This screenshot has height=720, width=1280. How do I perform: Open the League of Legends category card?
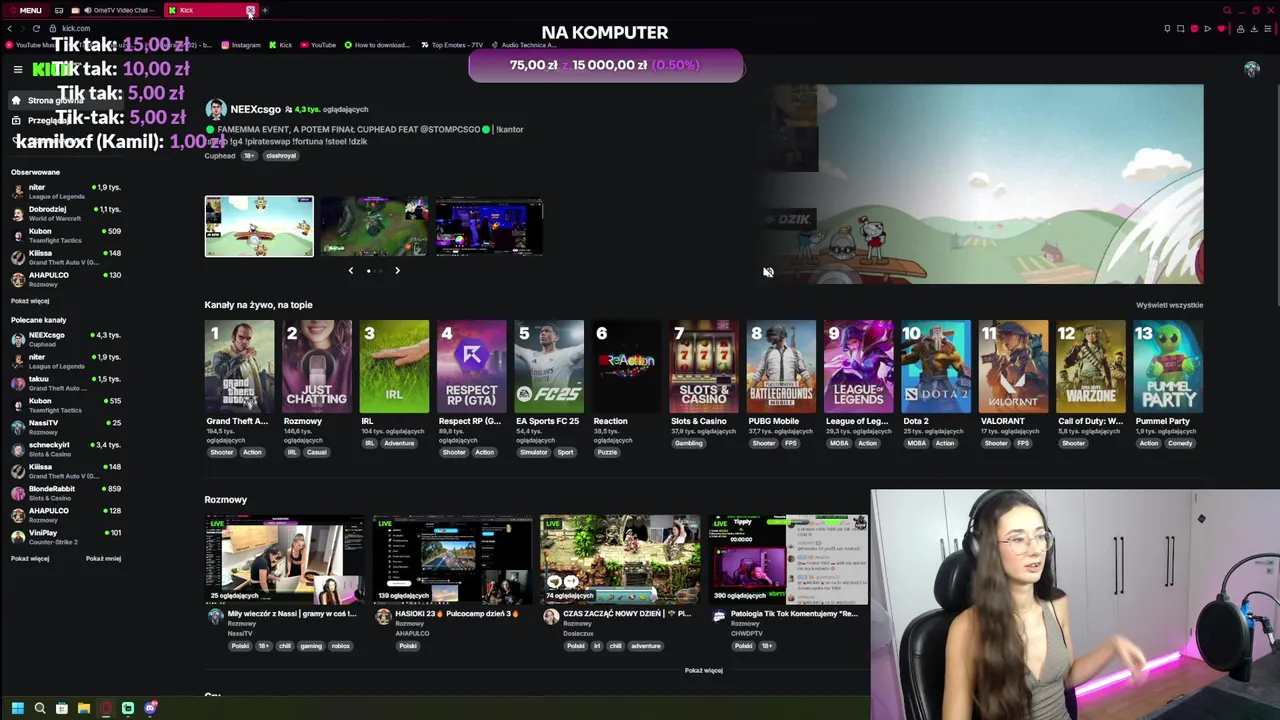(x=859, y=366)
